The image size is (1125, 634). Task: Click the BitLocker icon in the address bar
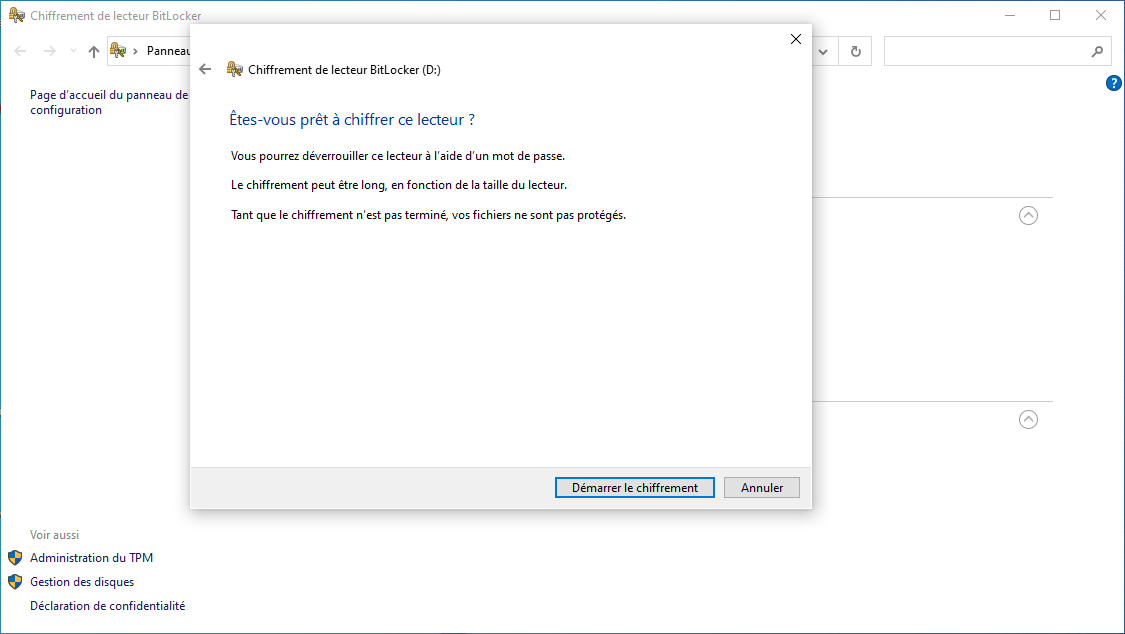pos(118,51)
